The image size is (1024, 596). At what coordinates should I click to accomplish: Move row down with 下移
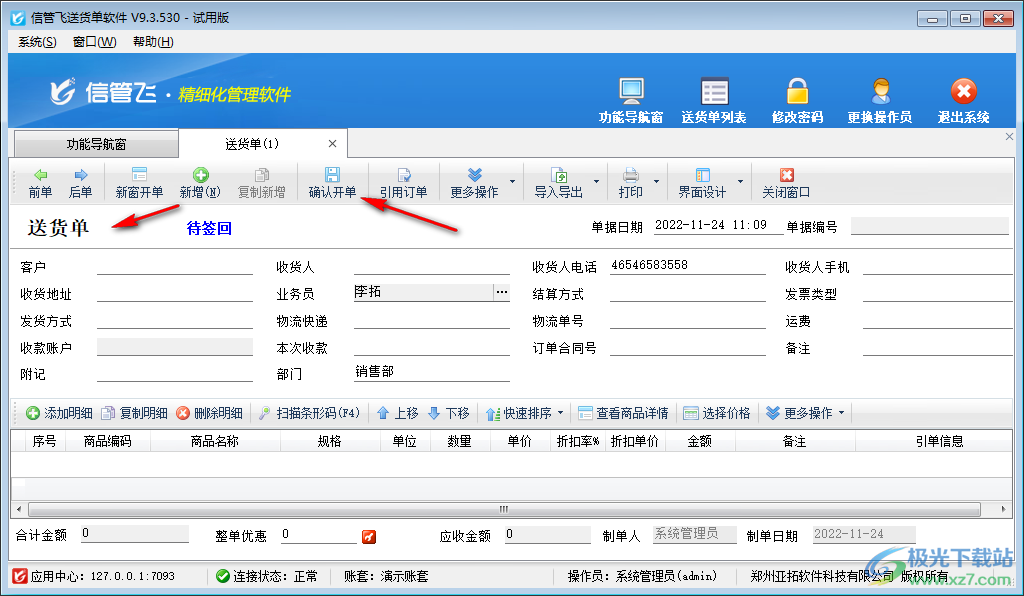tap(449, 413)
